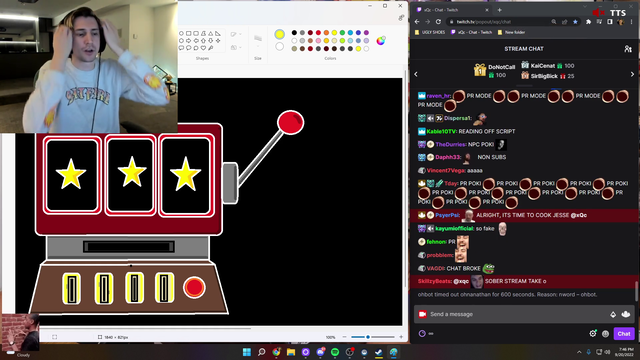Show next gift leaderboard entry
This screenshot has width=640, height=360.
[632, 74]
